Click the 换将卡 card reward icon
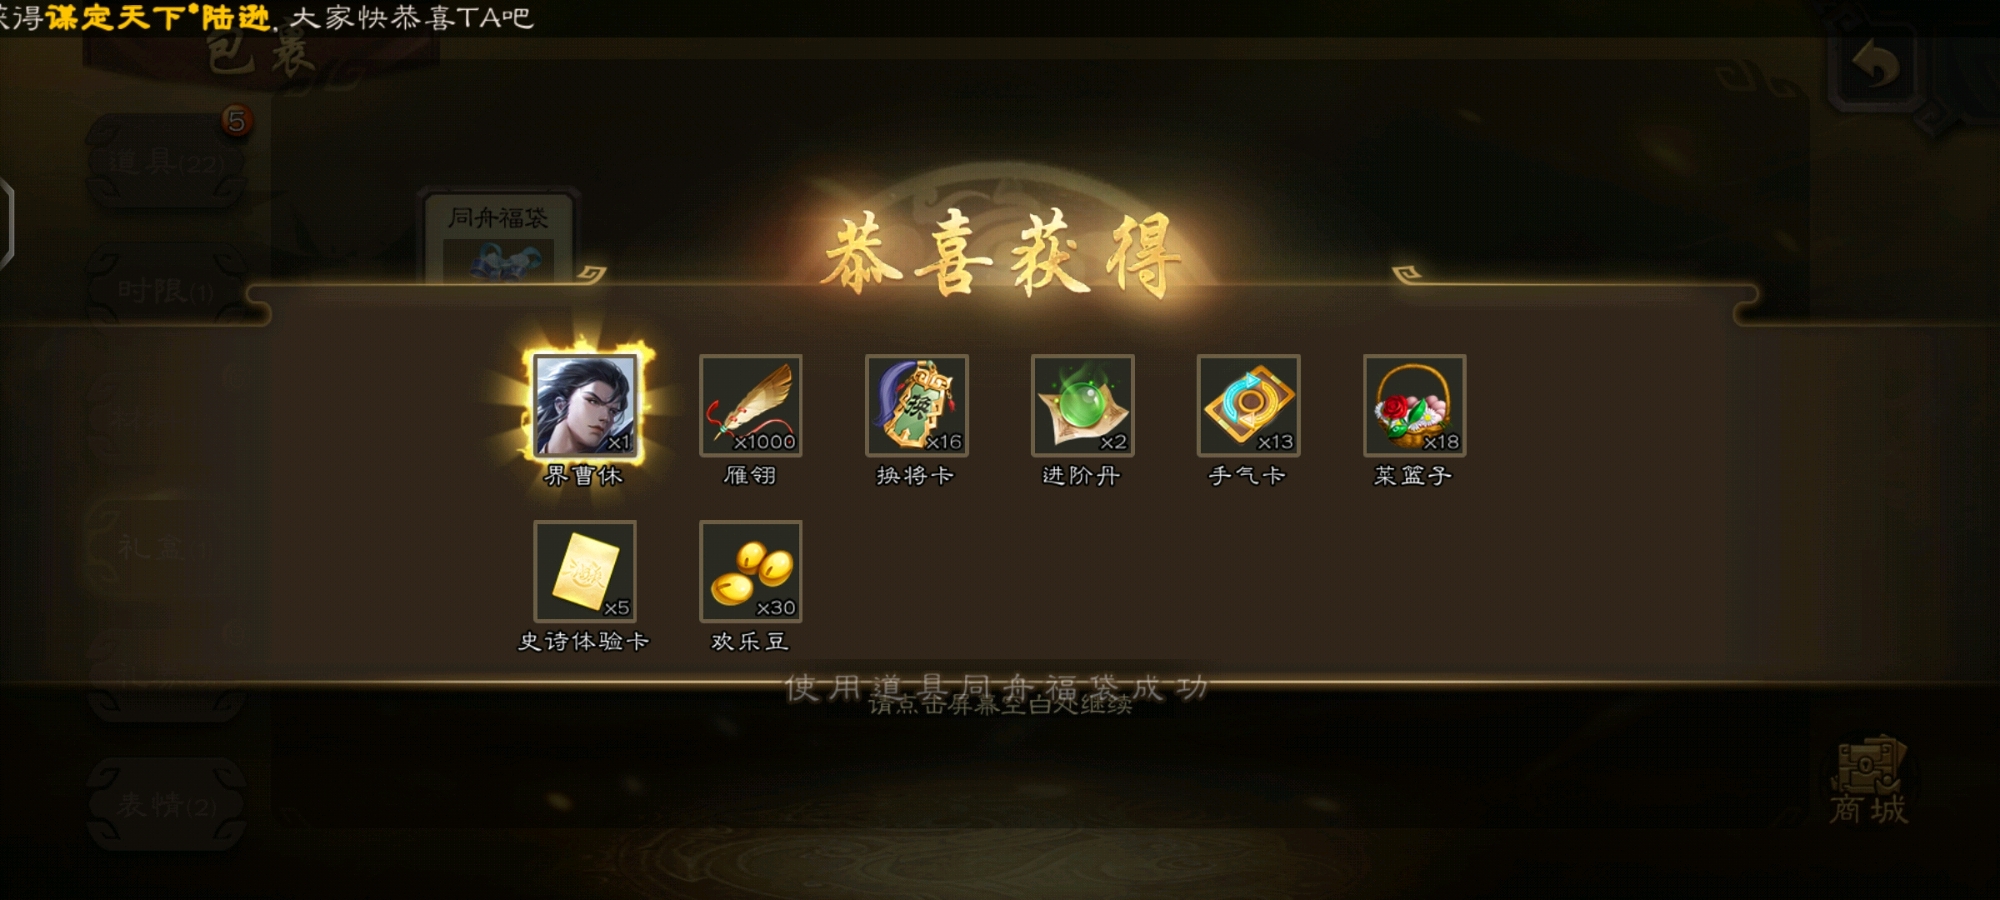 pos(917,405)
